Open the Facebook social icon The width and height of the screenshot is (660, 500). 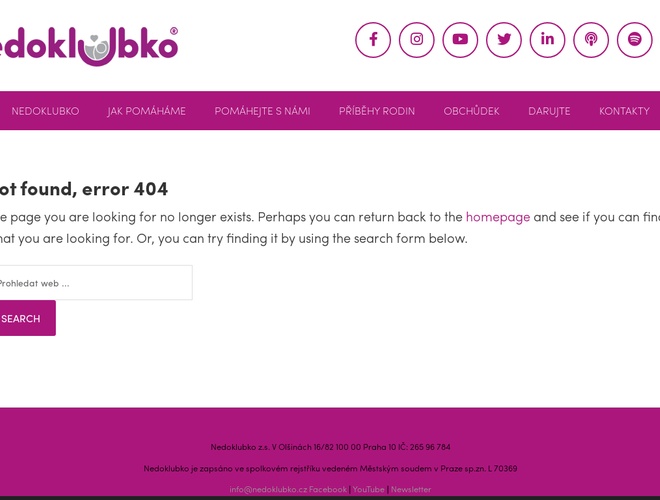(x=373, y=40)
